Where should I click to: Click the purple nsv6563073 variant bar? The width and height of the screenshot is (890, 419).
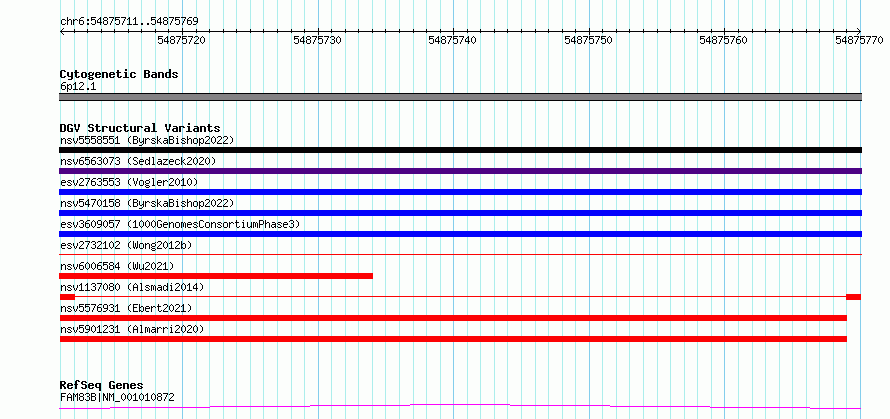click(460, 171)
